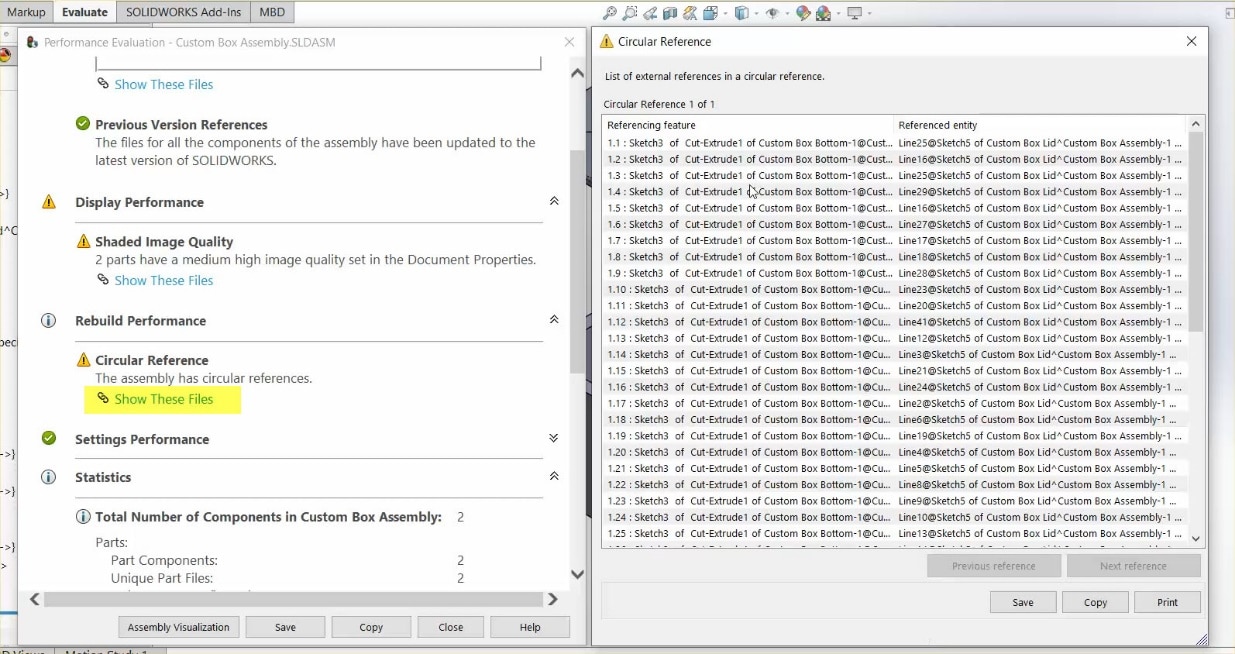Click scroll up arrow in Circular Reference list
1235x654 pixels.
(1196, 123)
